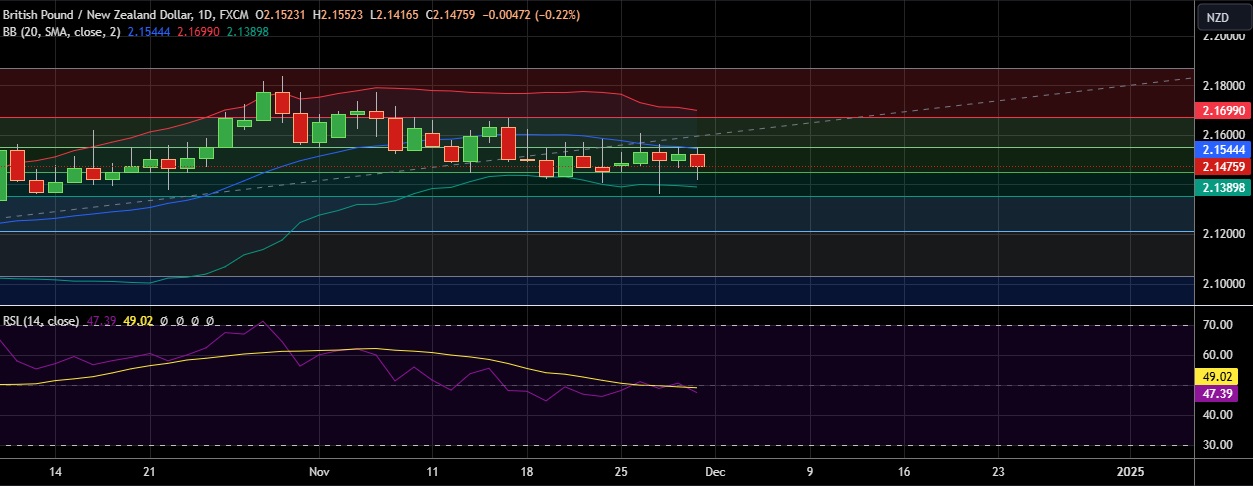Click the 21 date label on time axis

pos(149,471)
